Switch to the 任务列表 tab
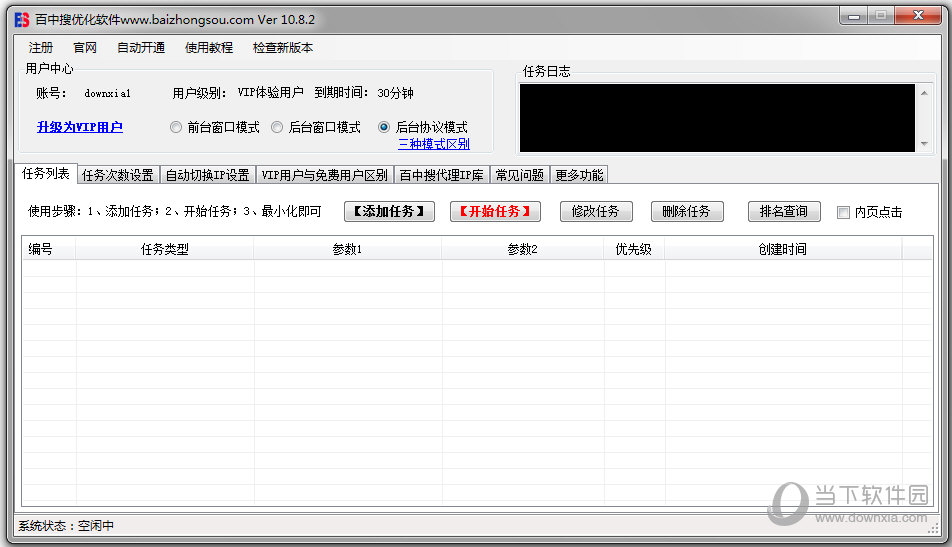Image resolution: width=952 pixels, height=547 pixels. 46,174
